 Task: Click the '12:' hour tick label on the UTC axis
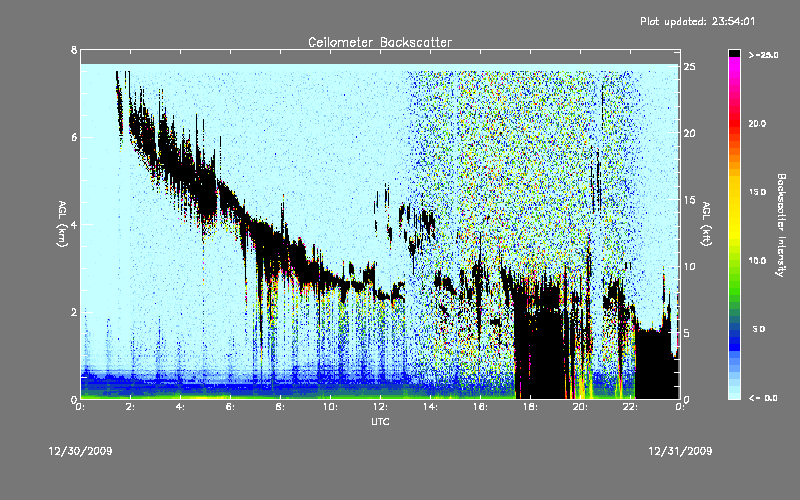(x=380, y=407)
